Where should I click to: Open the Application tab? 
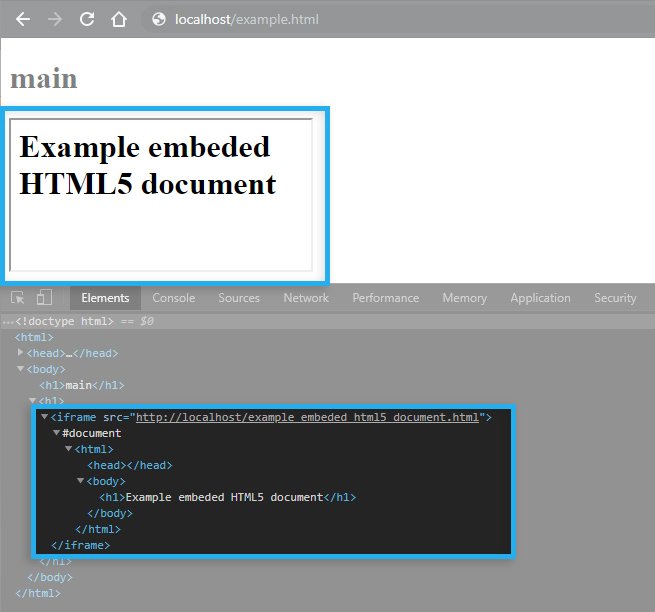click(540, 298)
